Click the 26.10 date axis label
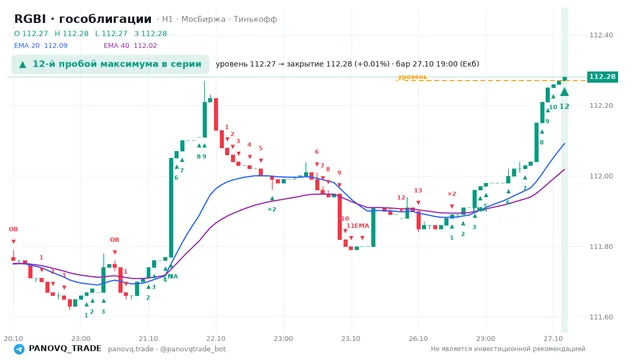The height and width of the screenshot is (360, 640). 418,339
